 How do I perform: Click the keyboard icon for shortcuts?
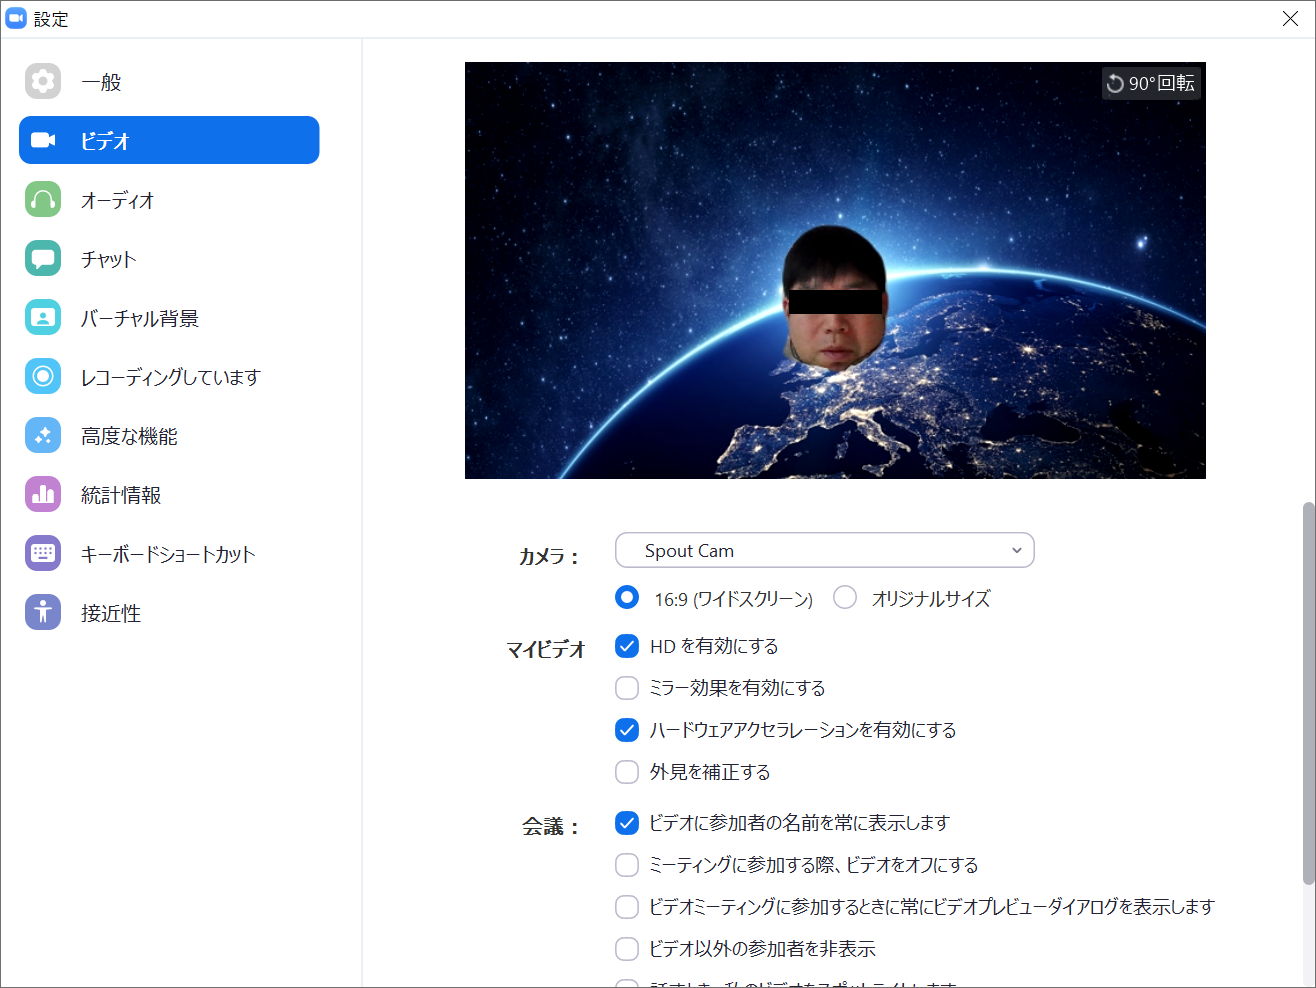(43, 553)
